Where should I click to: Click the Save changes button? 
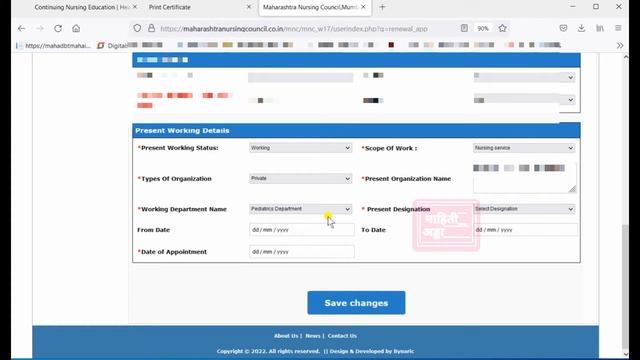(356, 303)
